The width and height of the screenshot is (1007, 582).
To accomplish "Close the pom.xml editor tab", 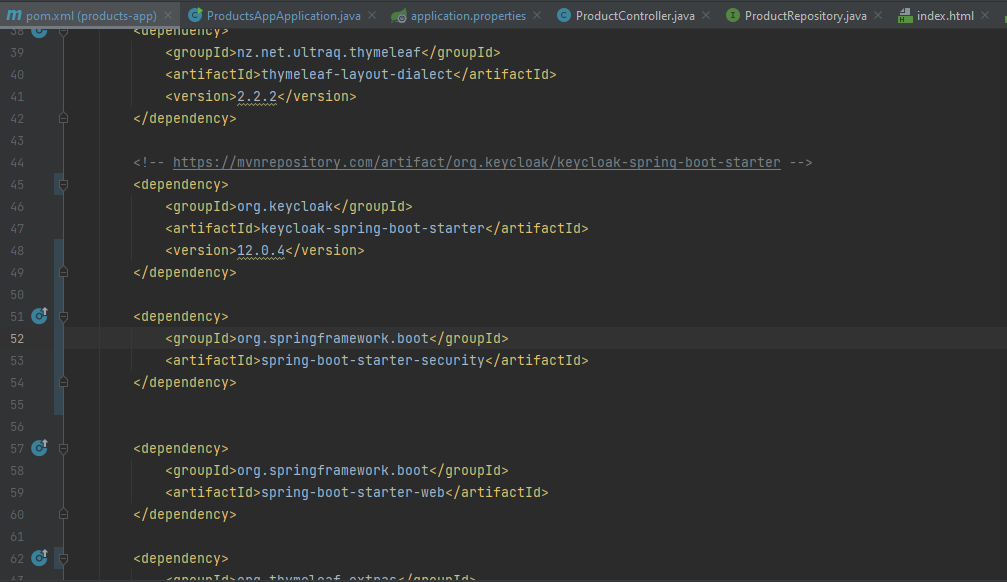I will coord(168,15).
